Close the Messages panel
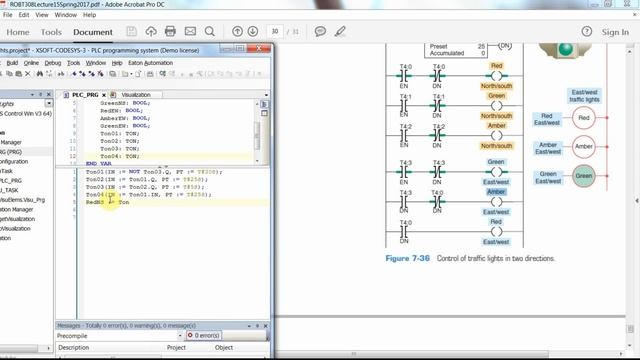This screenshot has width=640, height=360. tap(266, 326)
